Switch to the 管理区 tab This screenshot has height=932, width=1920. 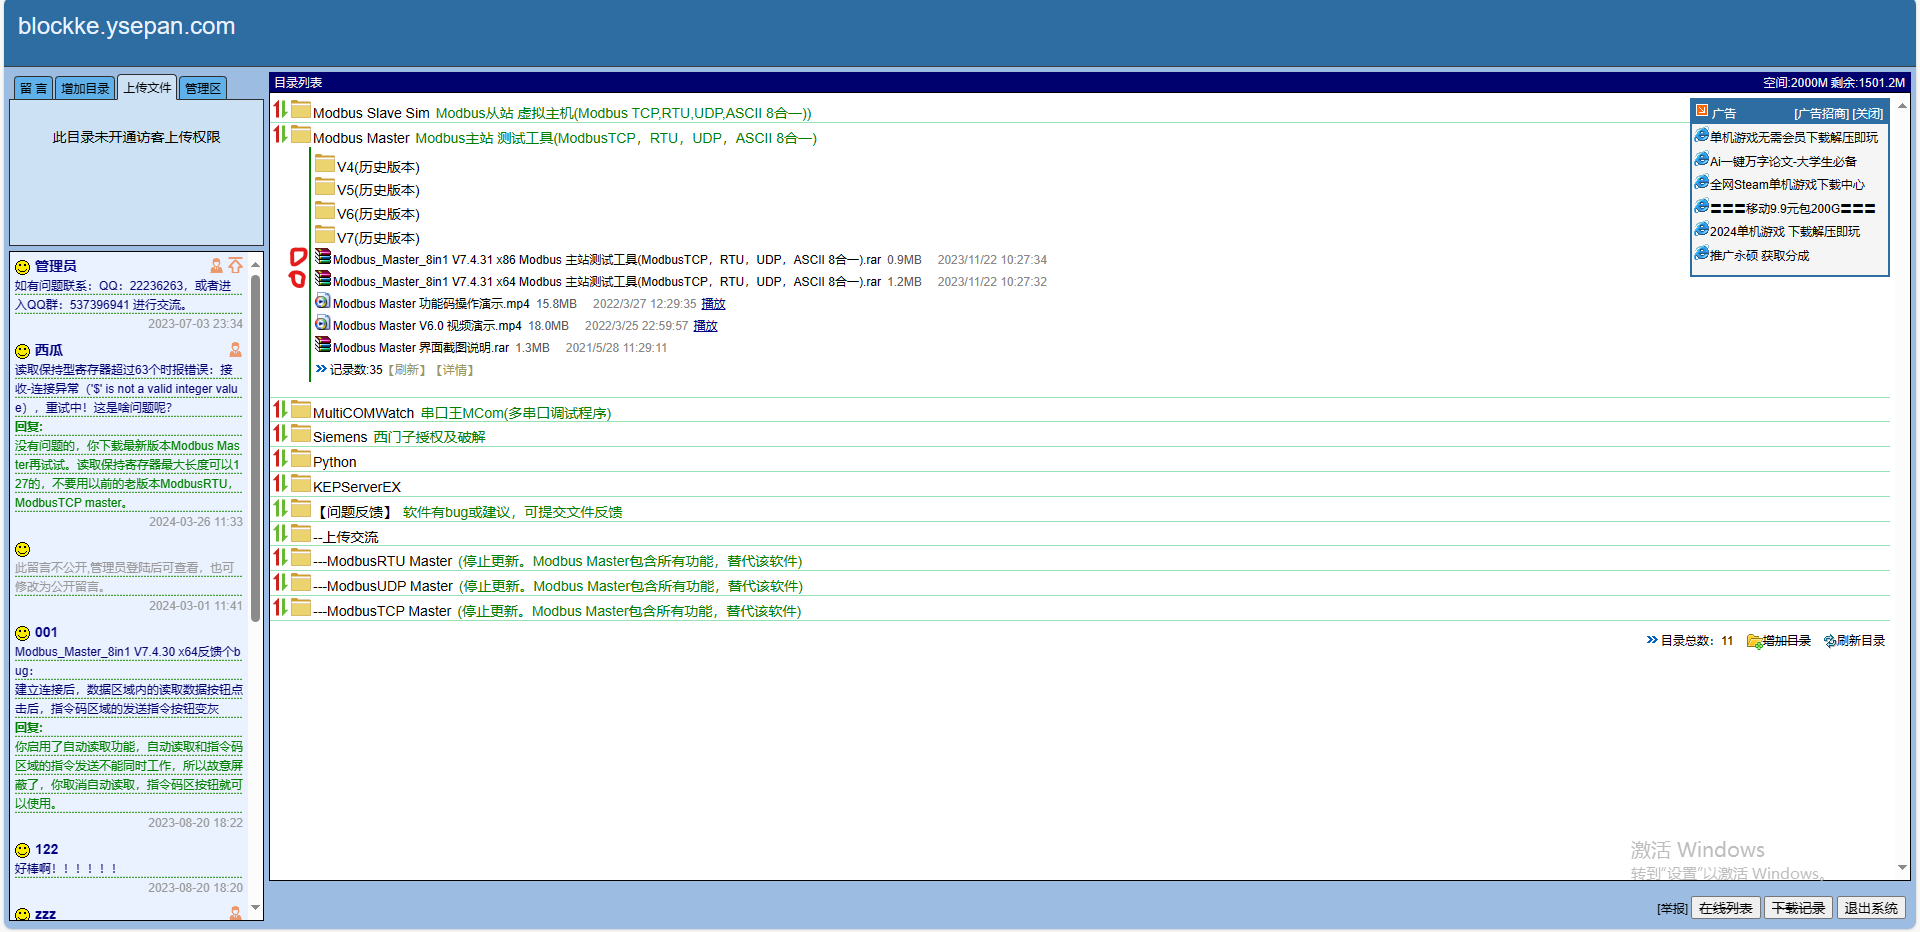202,88
